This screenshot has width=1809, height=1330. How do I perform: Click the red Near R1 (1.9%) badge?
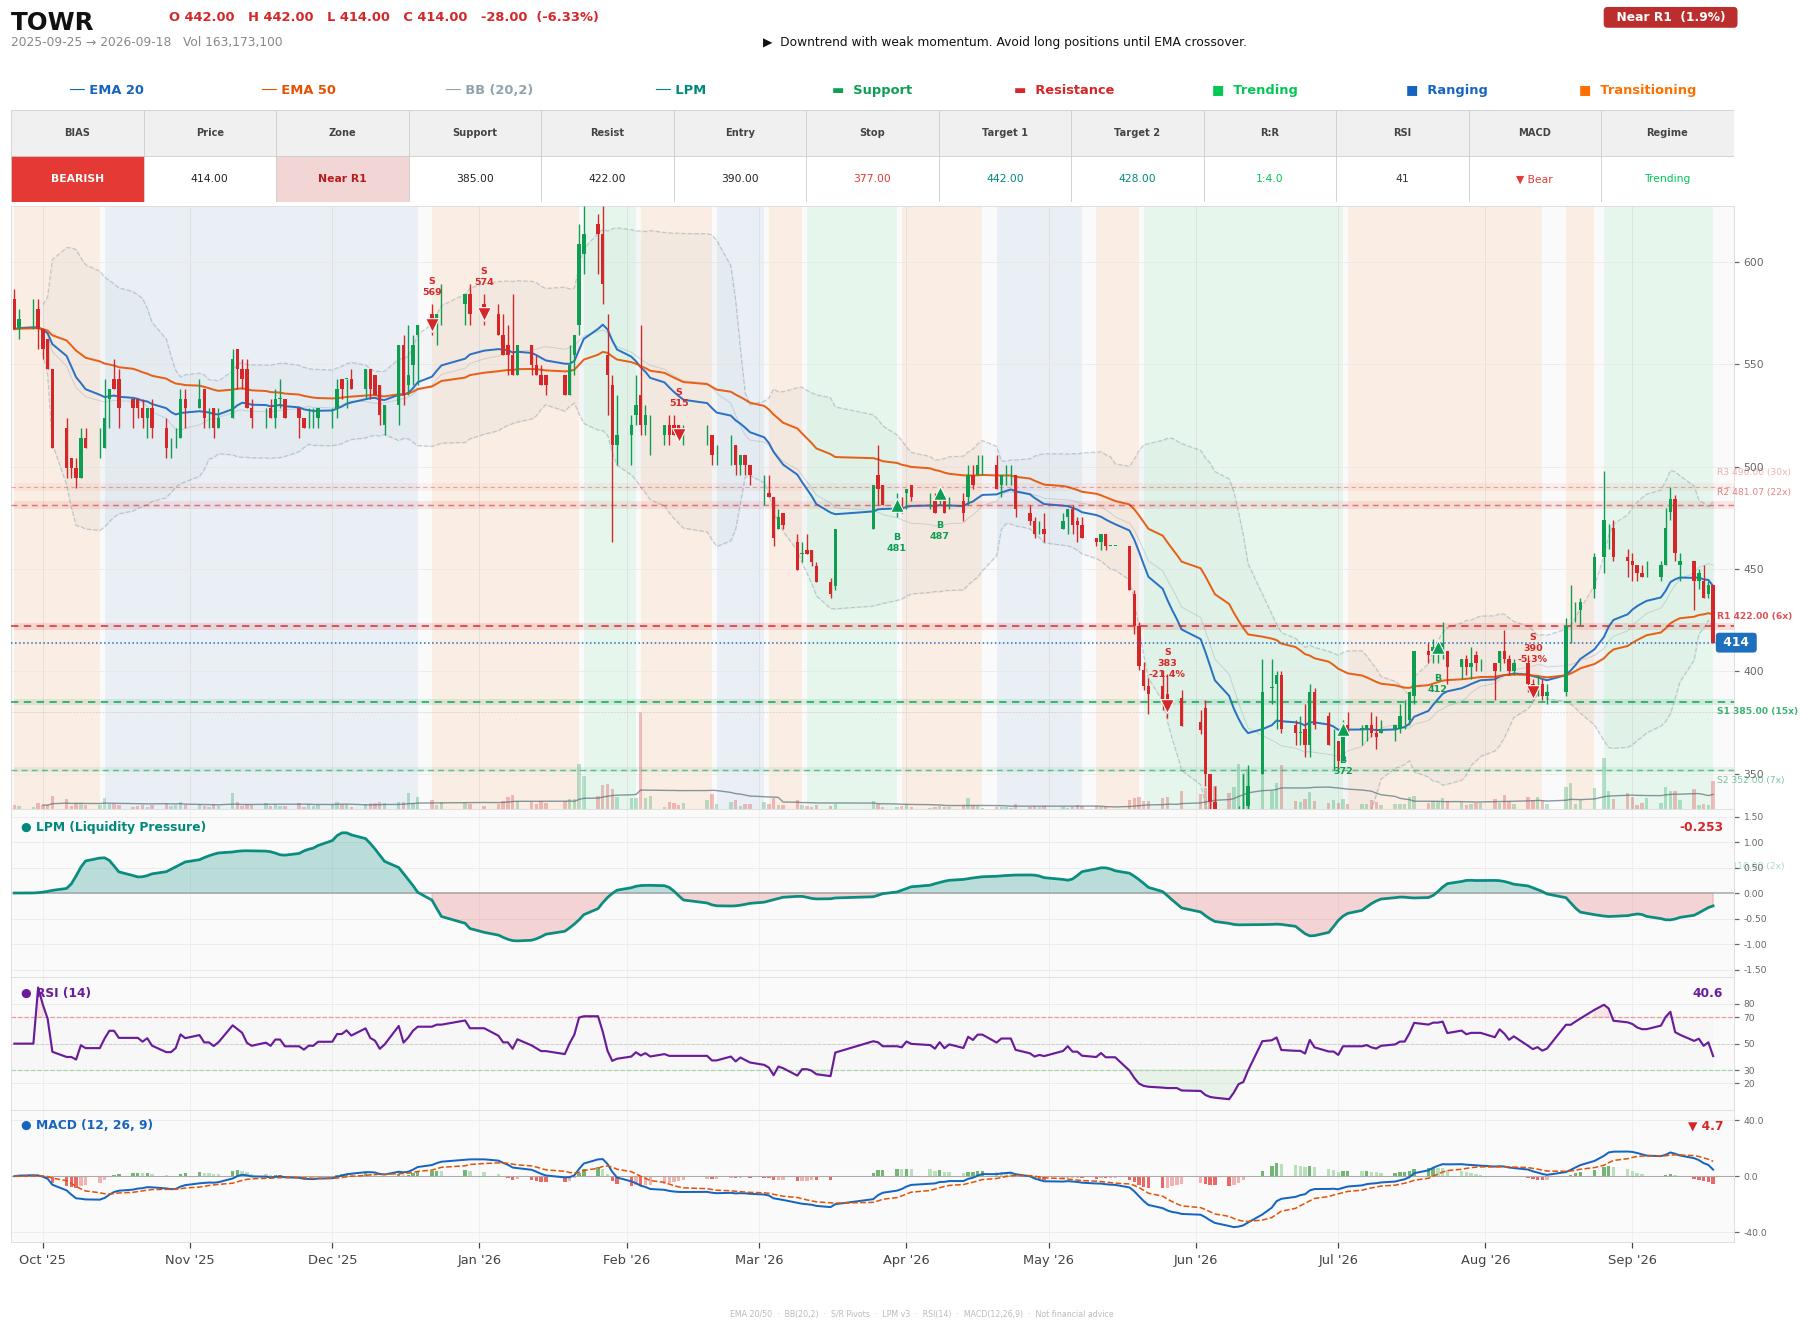pos(1670,17)
